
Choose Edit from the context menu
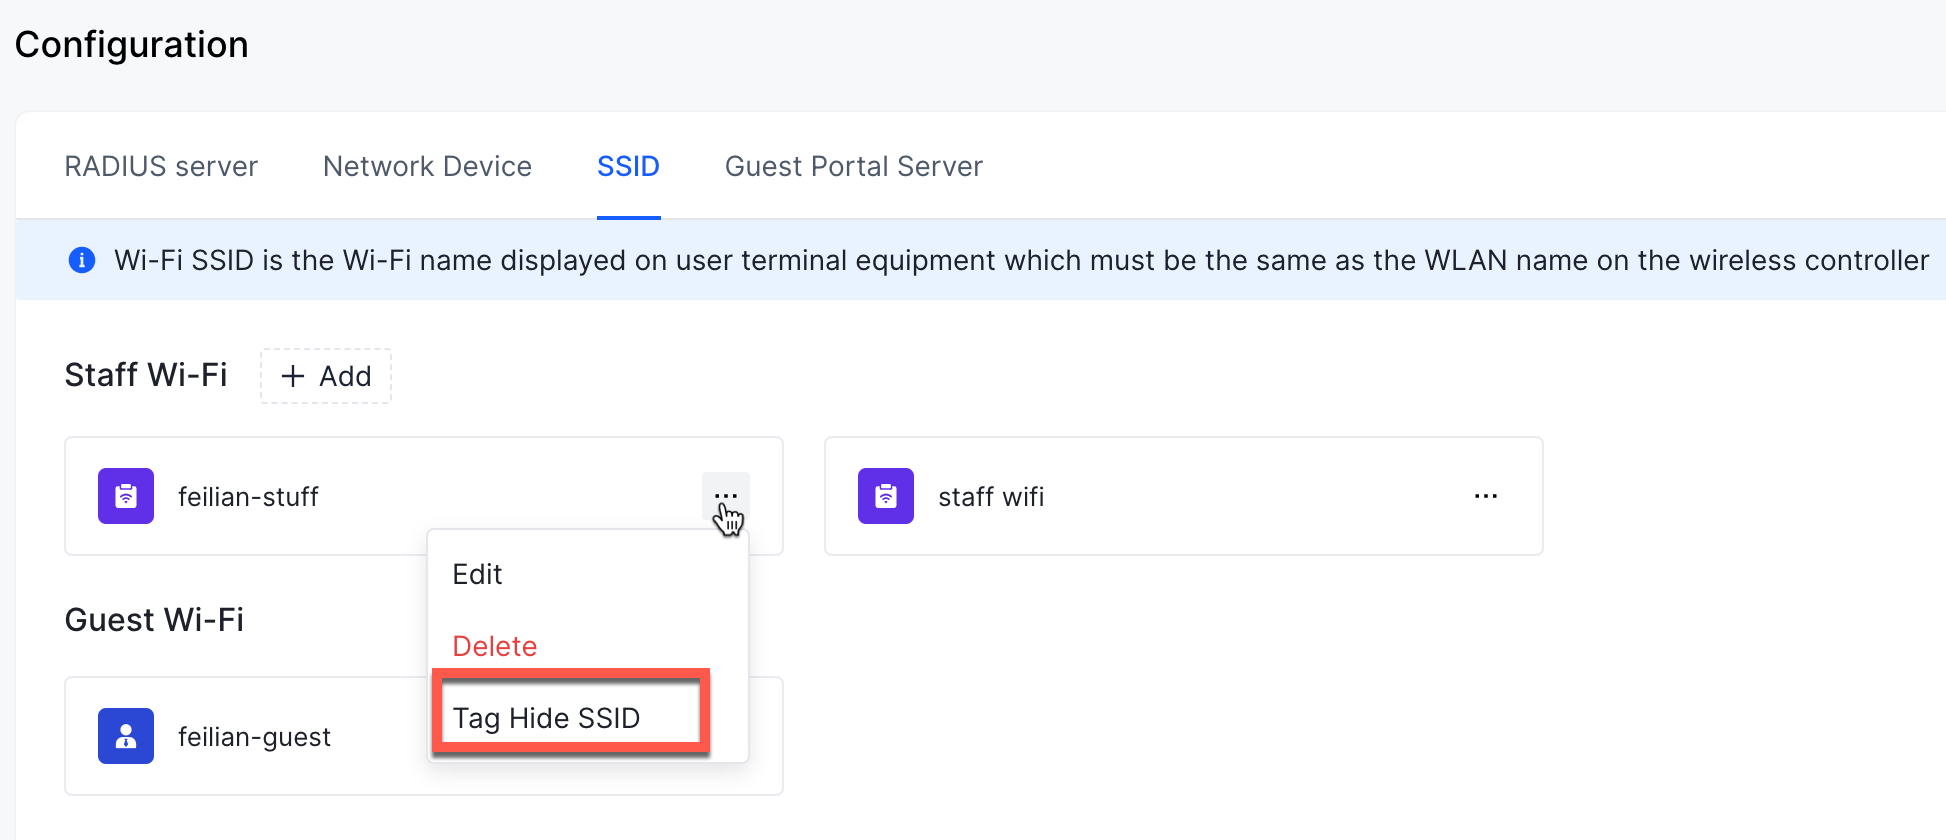[588, 574]
